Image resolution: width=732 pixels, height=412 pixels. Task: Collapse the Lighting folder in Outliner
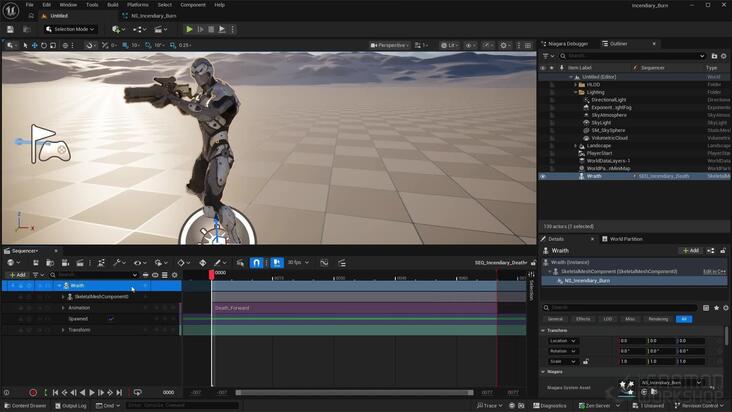(x=576, y=92)
